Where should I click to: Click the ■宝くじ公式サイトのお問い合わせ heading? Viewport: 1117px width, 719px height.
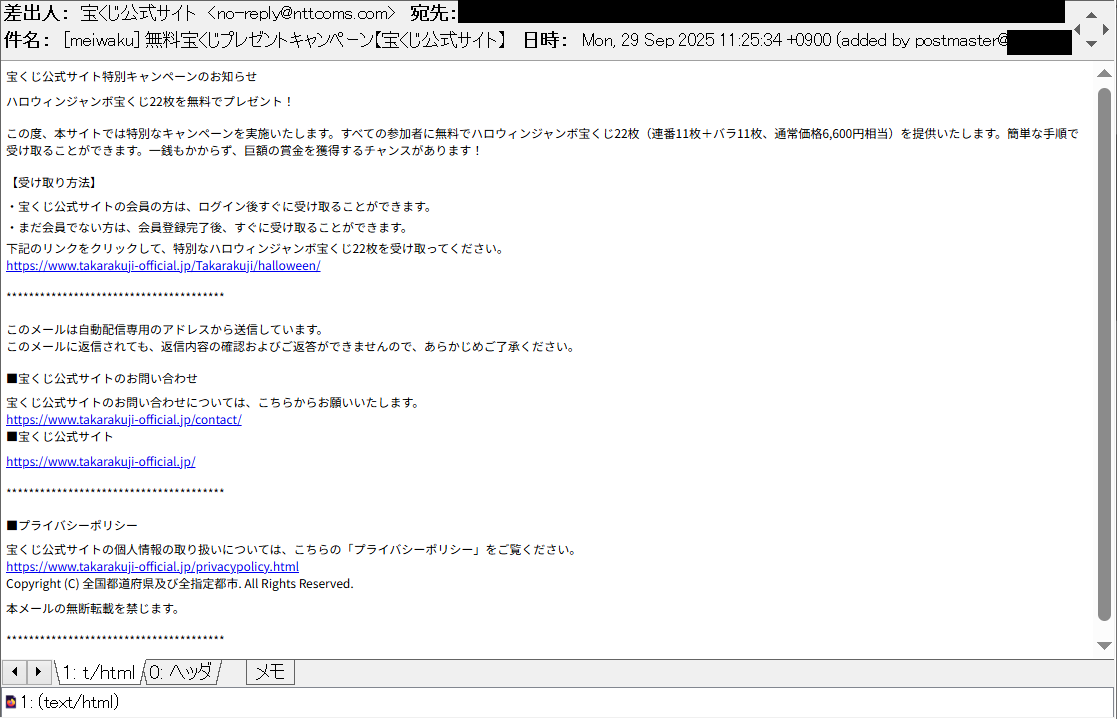pyautogui.click(x=102, y=378)
